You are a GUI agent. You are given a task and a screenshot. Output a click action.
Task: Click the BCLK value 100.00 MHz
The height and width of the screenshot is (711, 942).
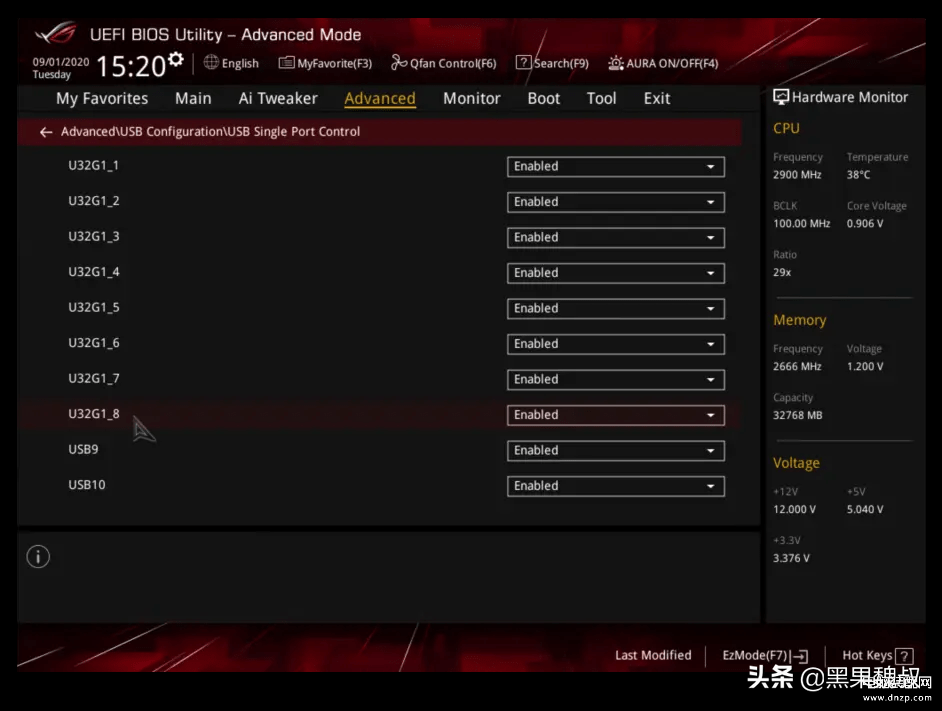point(801,224)
